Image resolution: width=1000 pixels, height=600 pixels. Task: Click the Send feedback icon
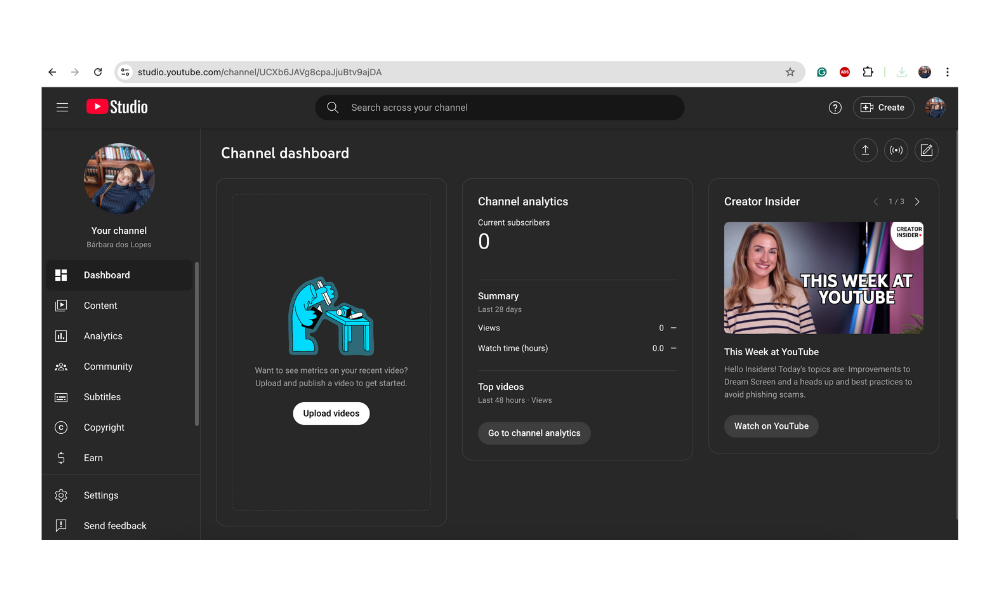pyautogui.click(x=61, y=525)
